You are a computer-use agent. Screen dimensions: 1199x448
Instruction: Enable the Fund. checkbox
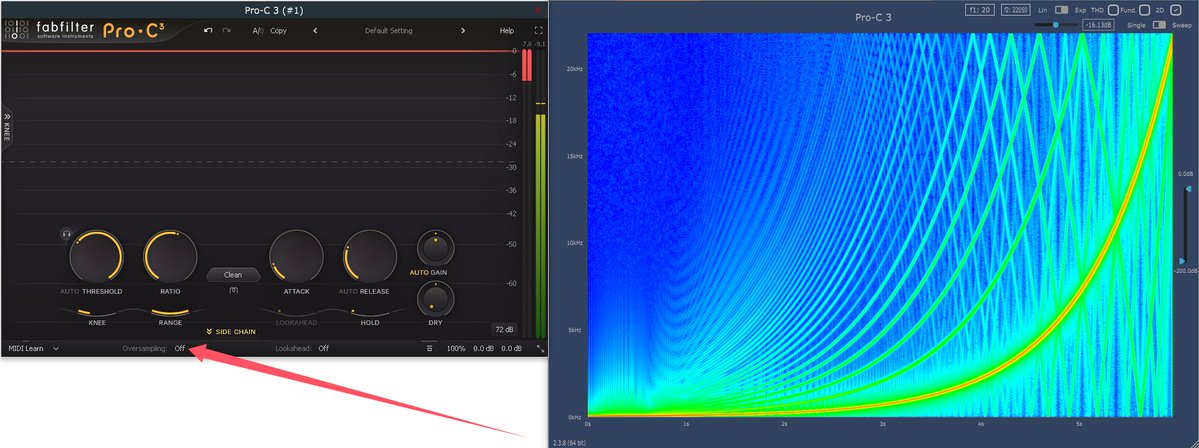[x=1144, y=10]
